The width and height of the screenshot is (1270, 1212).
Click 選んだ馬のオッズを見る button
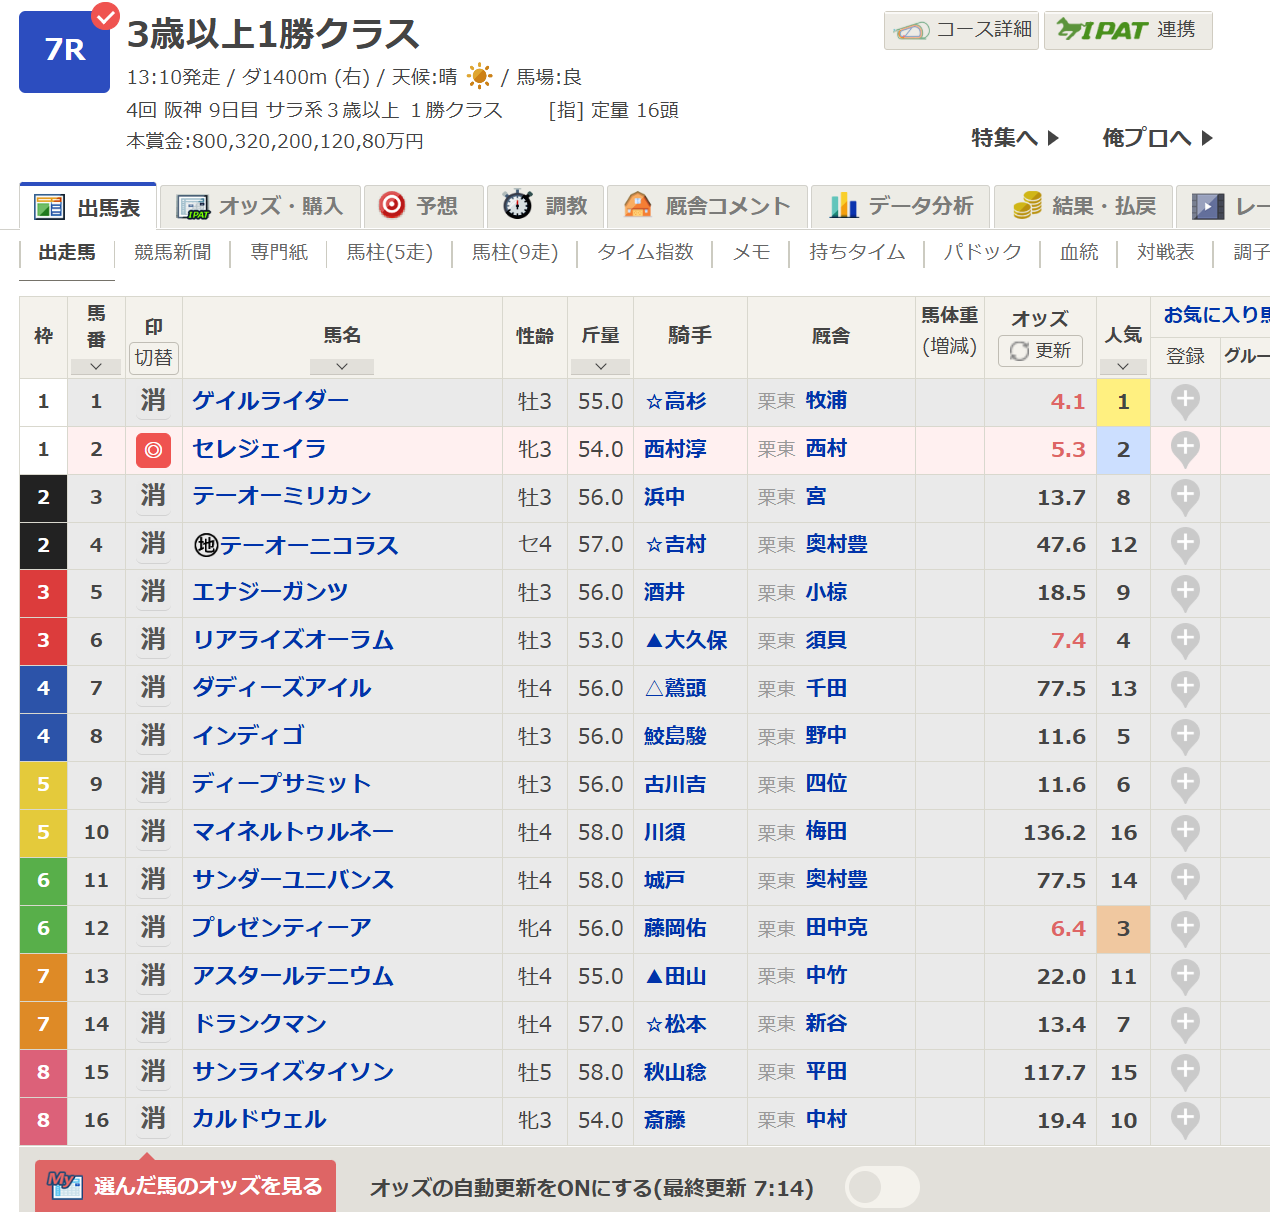coord(186,1187)
